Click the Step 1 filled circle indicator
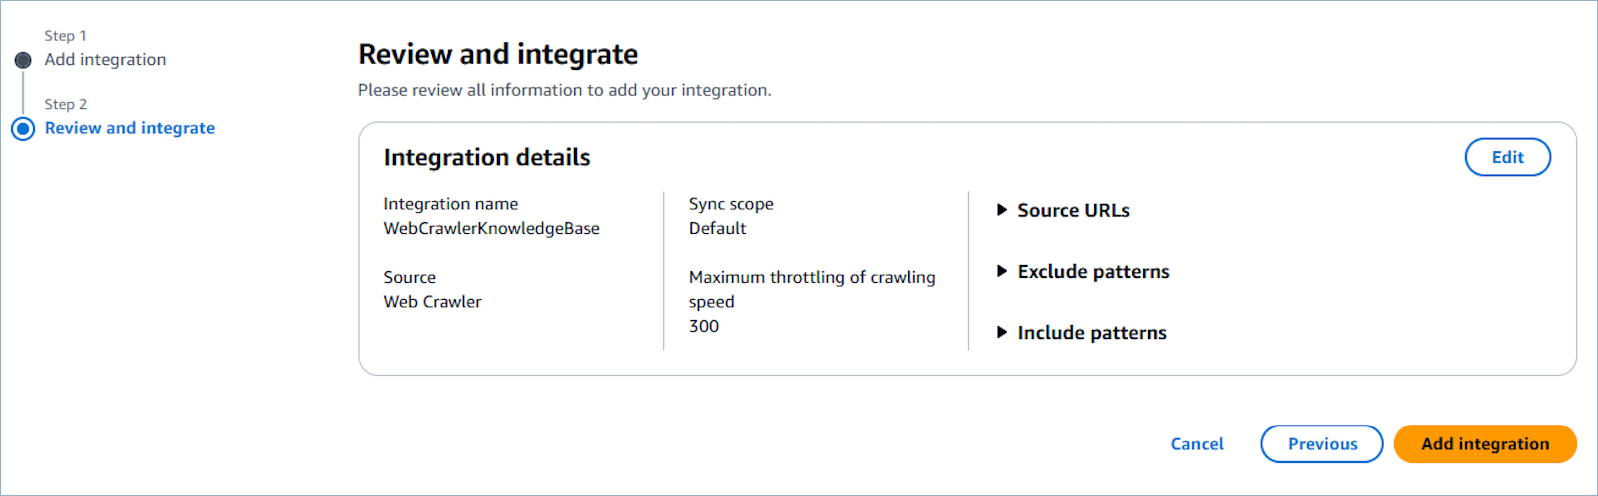Image resolution: width=1598 pixels, height=496 pixels. pyautogui.click(x=23, y=60)
